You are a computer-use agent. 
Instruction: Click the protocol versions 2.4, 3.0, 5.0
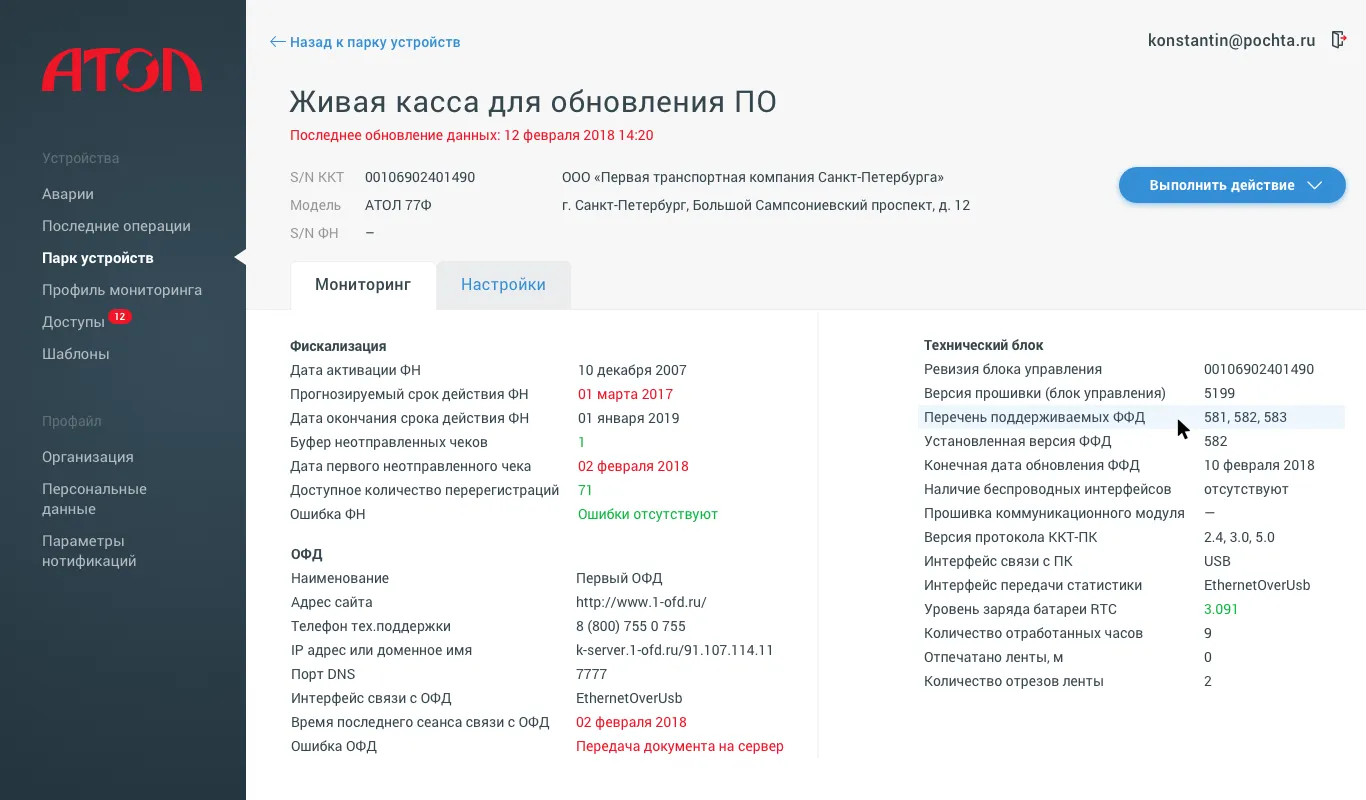pyautogui.click(x=1239, y=537)
